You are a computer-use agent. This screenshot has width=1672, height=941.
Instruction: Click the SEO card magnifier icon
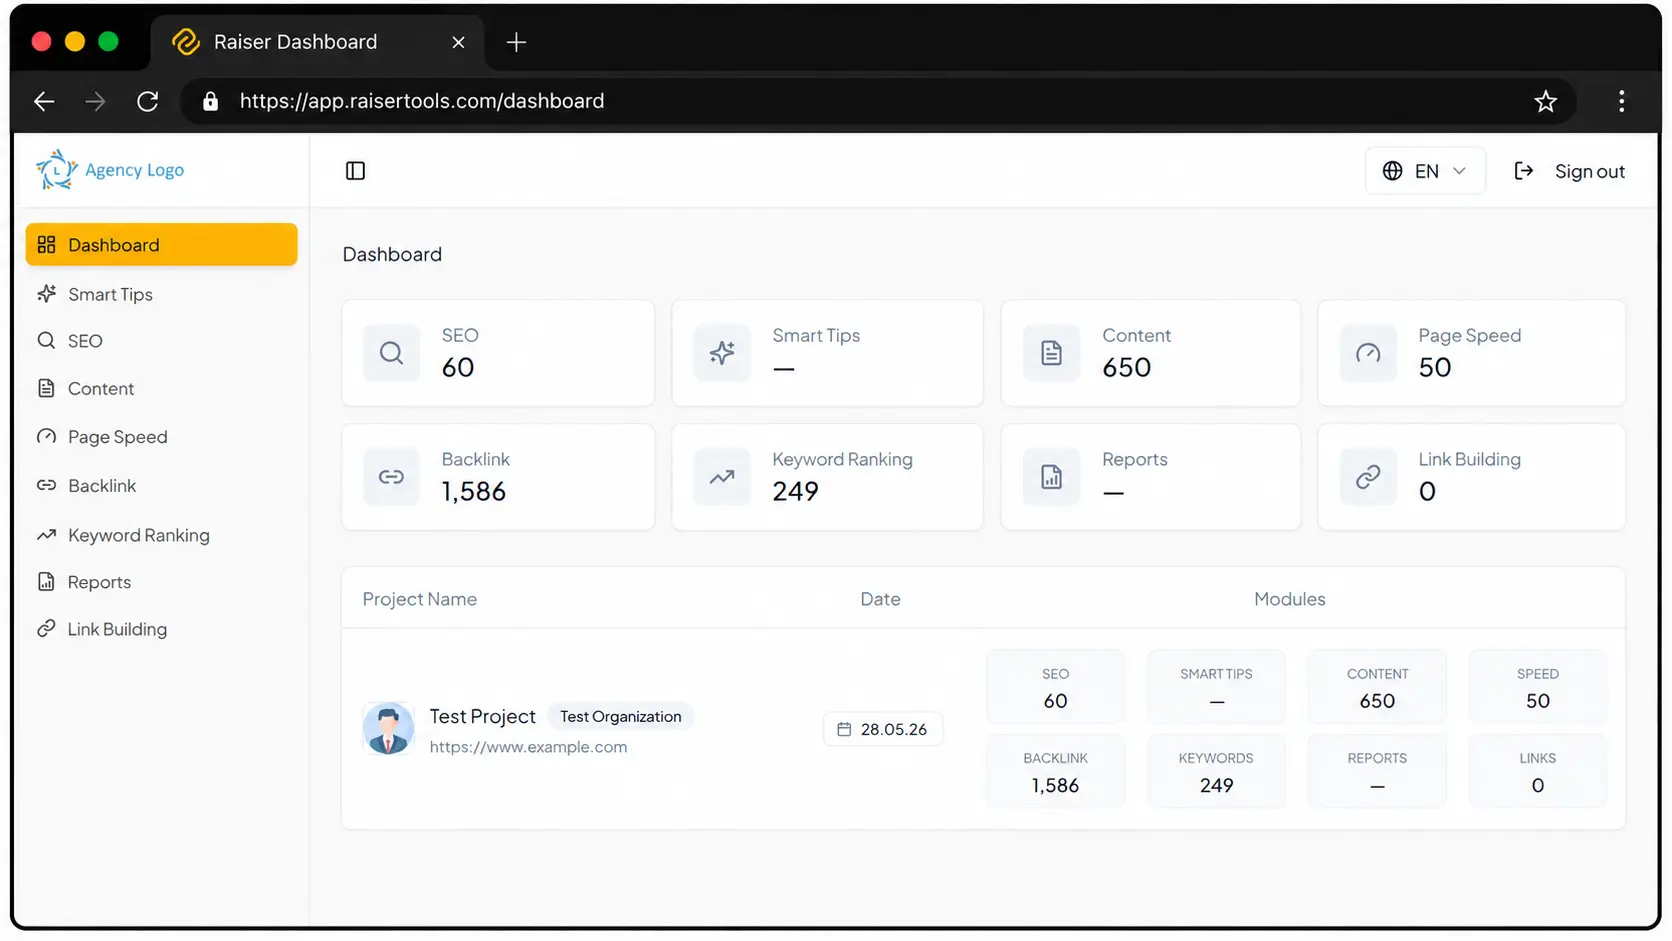coord(392,353)
